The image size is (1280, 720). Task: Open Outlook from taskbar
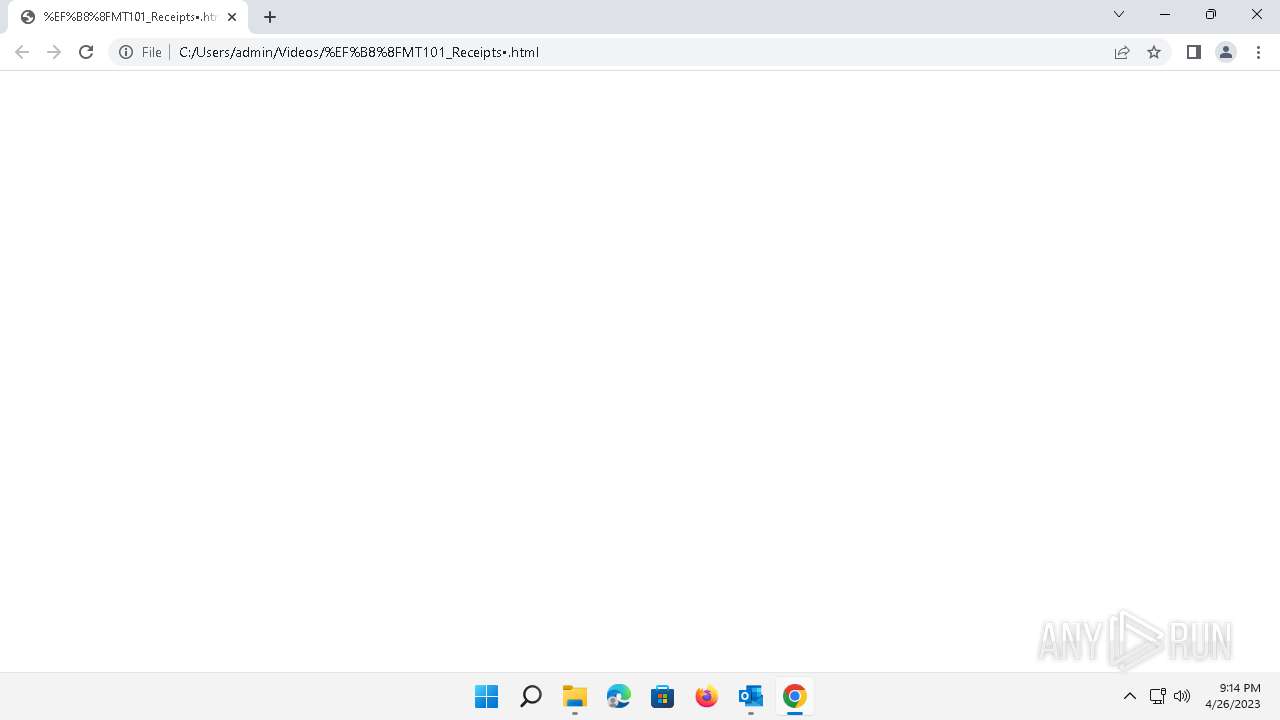[x=751, y=696]
